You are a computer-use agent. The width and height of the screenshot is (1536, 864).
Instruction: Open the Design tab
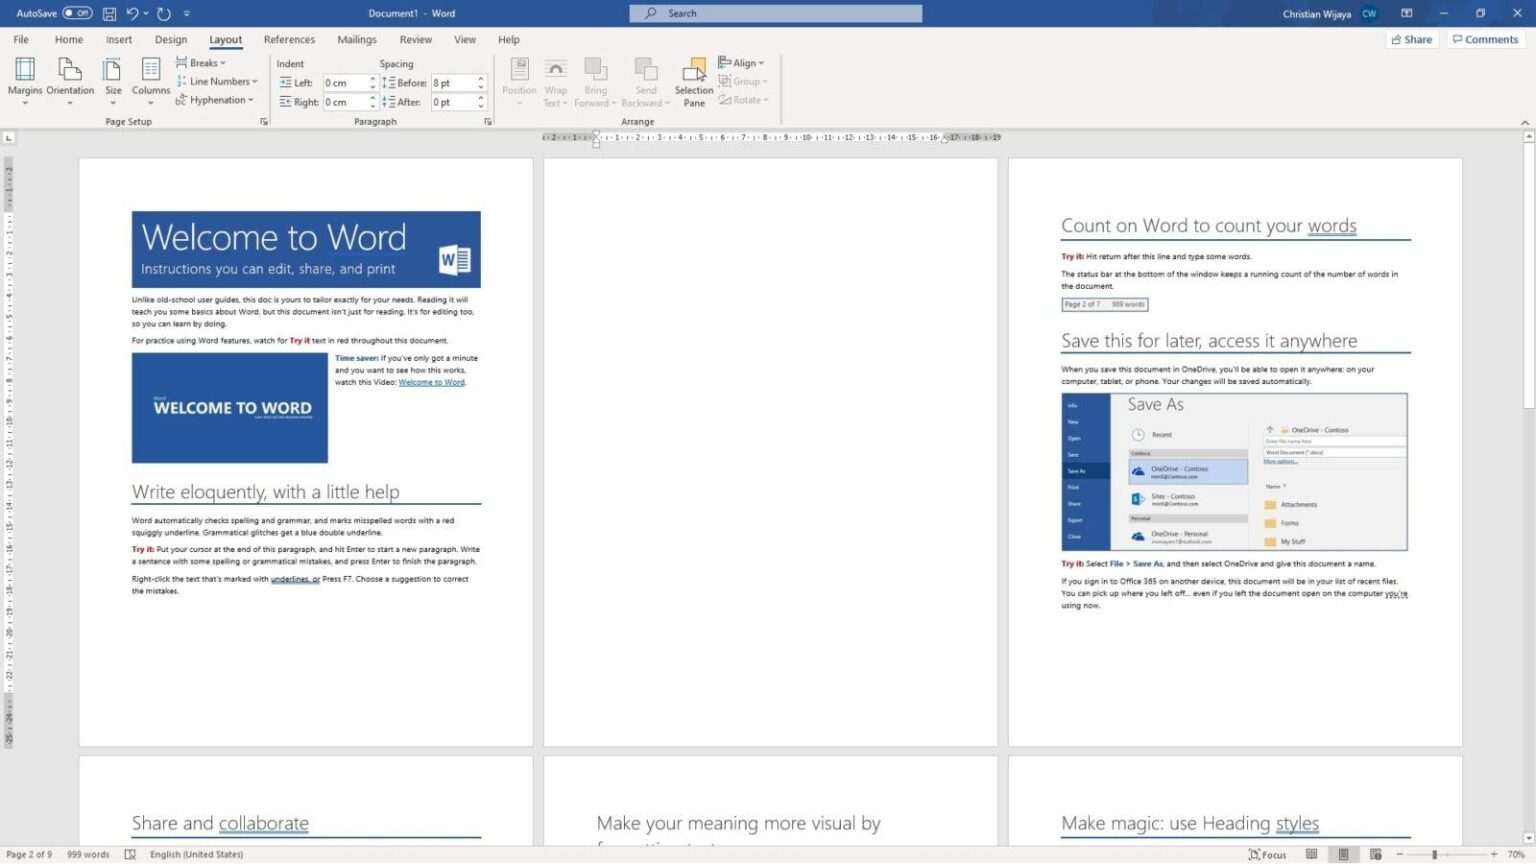pos(170,39)
